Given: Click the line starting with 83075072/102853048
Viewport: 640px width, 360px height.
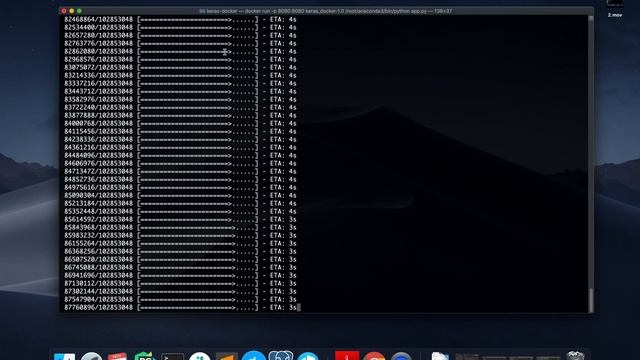Looking at the screenshot, I should tap(180, 67).
